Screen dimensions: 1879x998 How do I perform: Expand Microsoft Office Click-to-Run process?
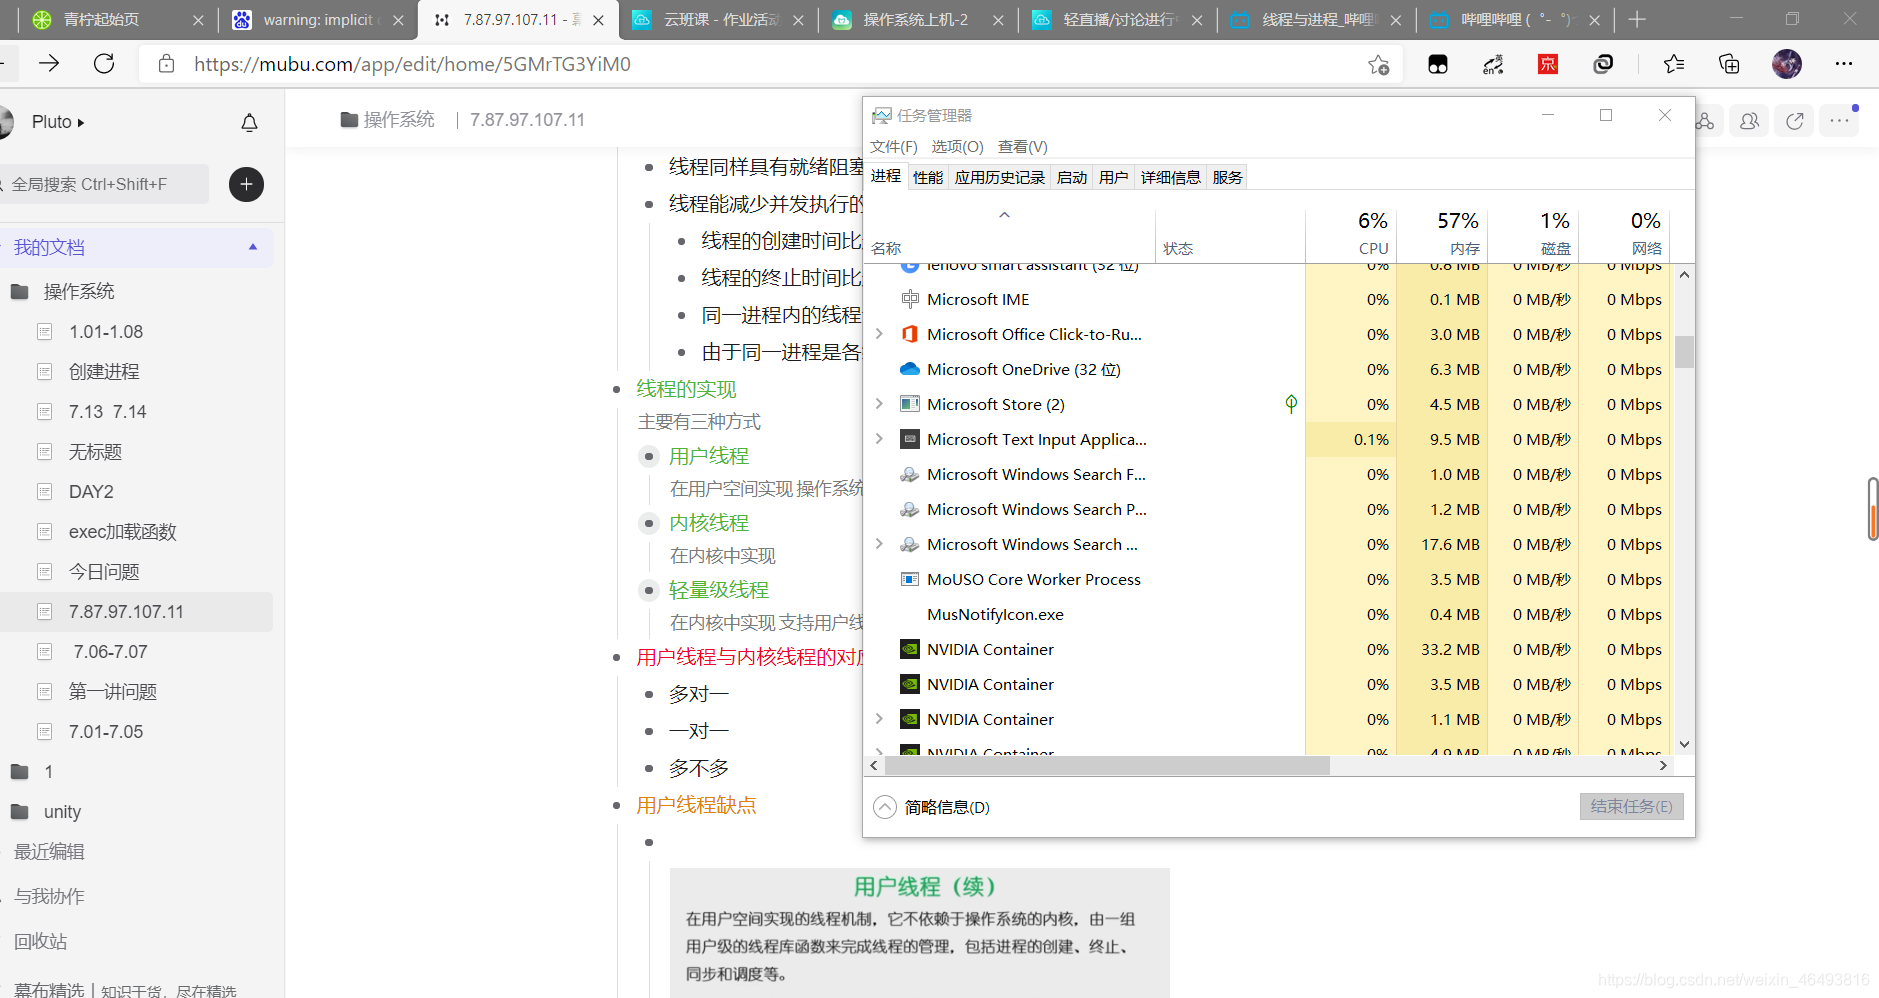click(x=879, y=334)
